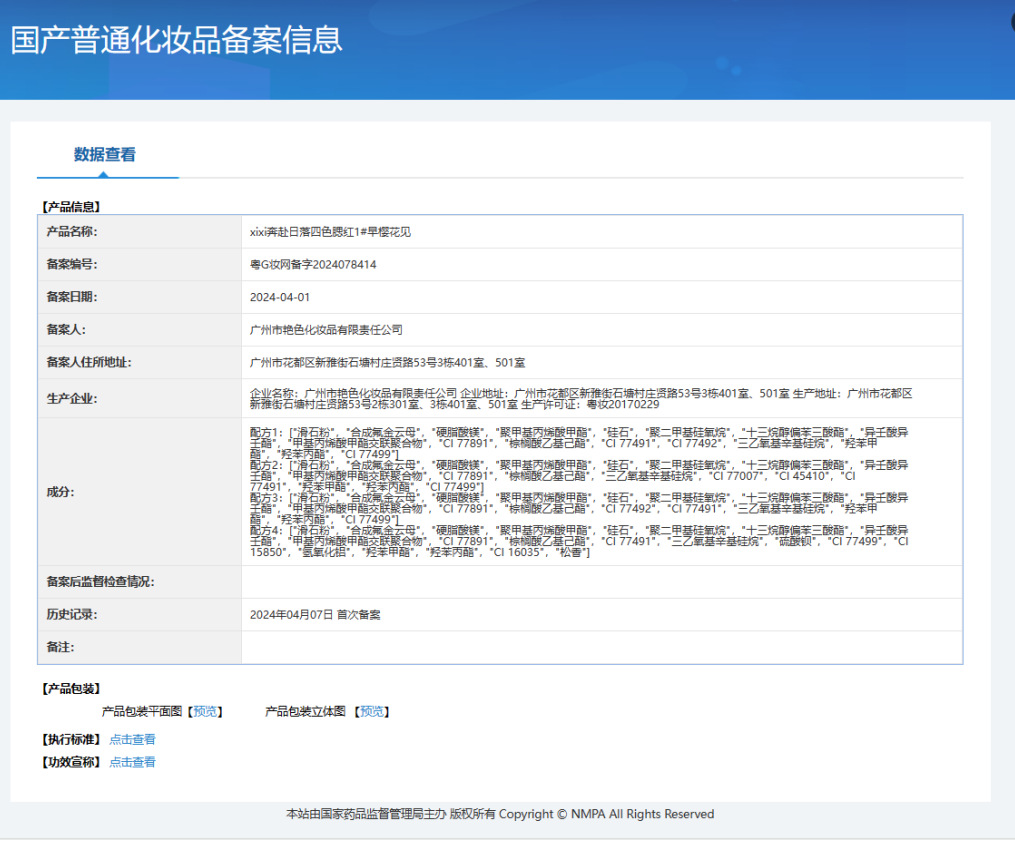Click the 产品包装立体图 label
This screenshot has height=847, width=1015.
(306, 711)
